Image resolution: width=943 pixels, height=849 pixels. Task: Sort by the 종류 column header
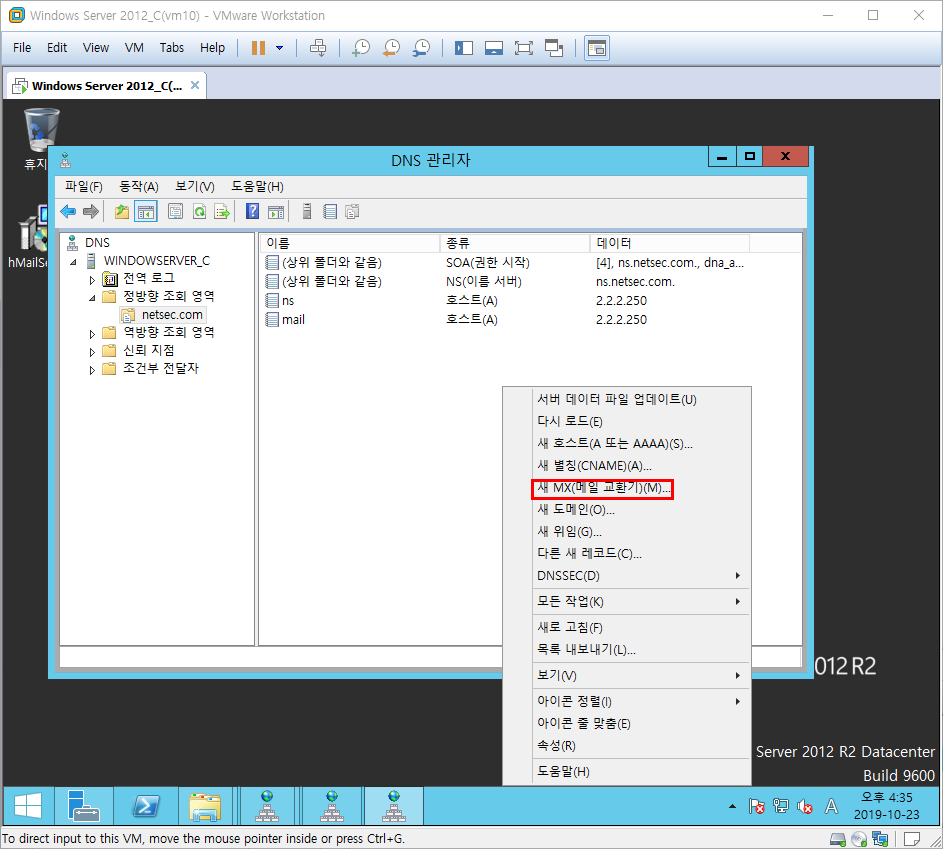click(515, 243)
